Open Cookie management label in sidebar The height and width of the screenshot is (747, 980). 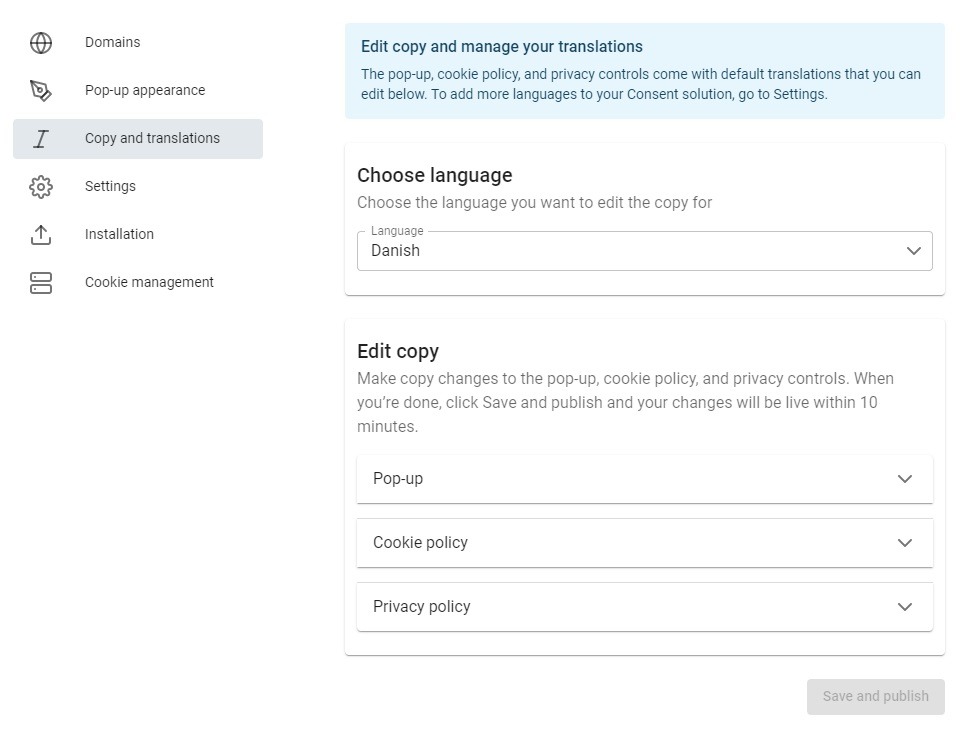[x=149, y=283]
